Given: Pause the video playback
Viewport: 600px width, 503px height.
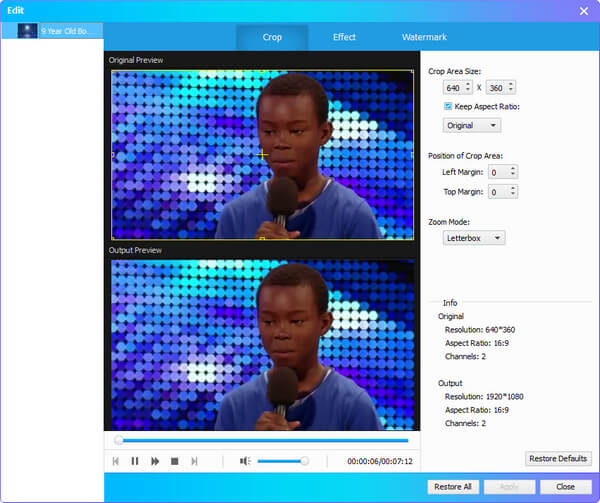Looking at the screenshot, I should pyautogui.click(x=135, y=461).
